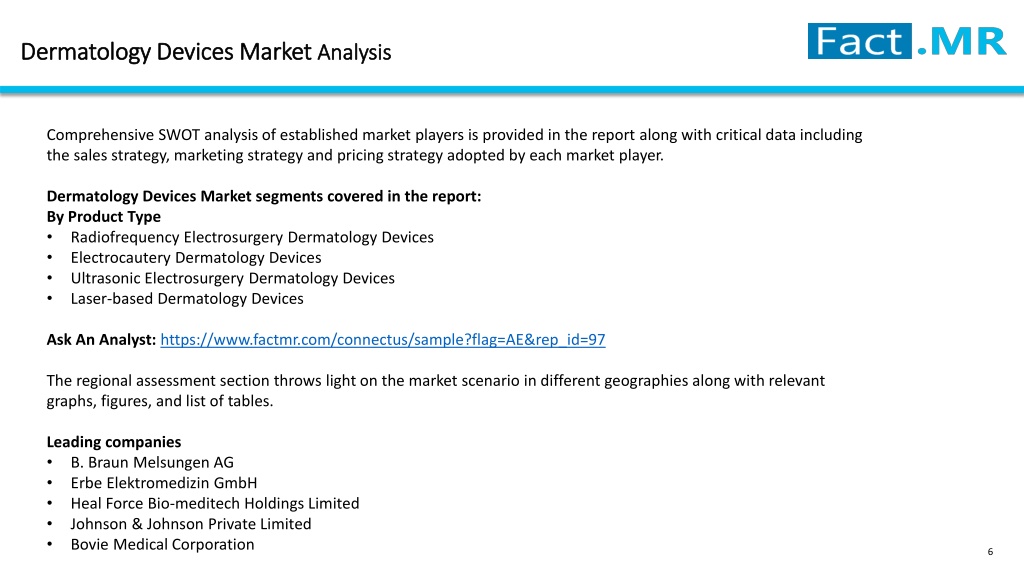Click Johnson & Johnson Private Limited entry
Image resolution: width=1024 pixels, height=576 pixels.
191,524
